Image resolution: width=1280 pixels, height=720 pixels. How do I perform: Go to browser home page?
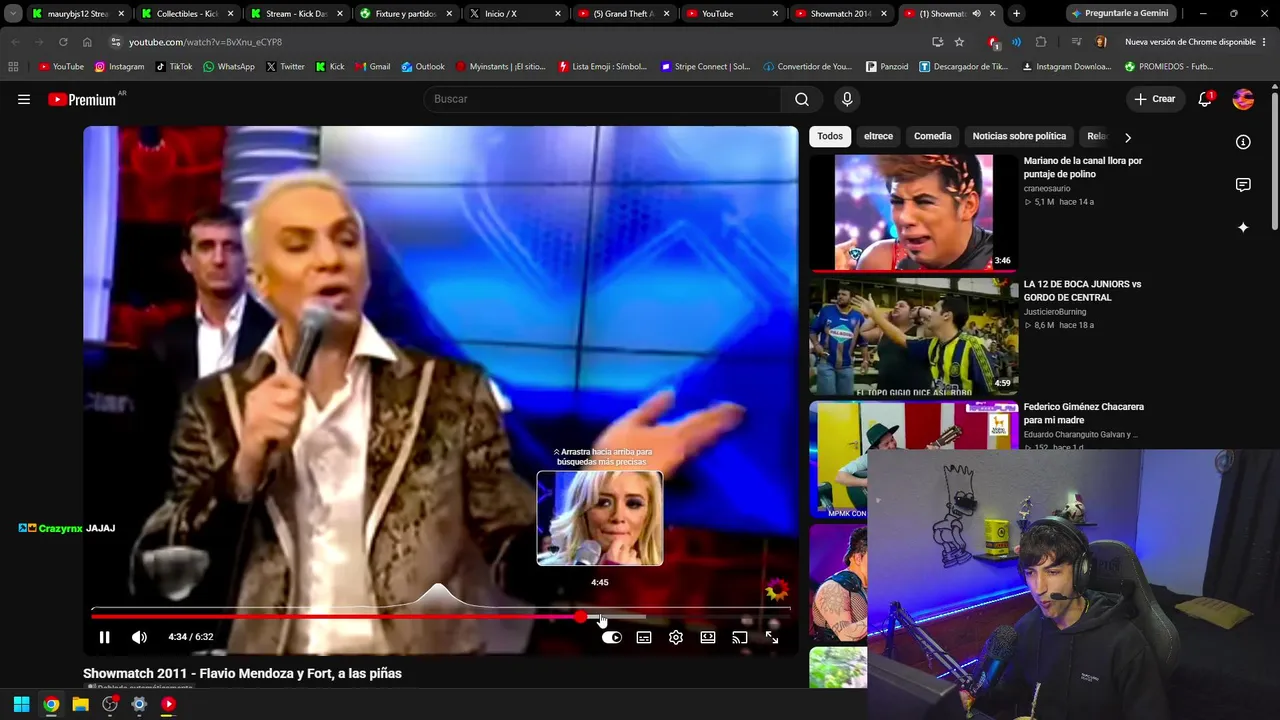tap(87, 42)
